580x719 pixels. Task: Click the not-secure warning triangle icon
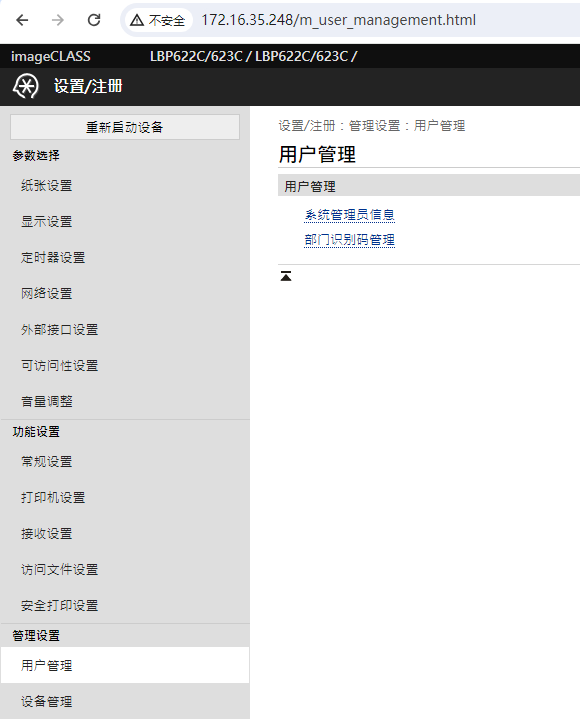click(x=137, y=20)
